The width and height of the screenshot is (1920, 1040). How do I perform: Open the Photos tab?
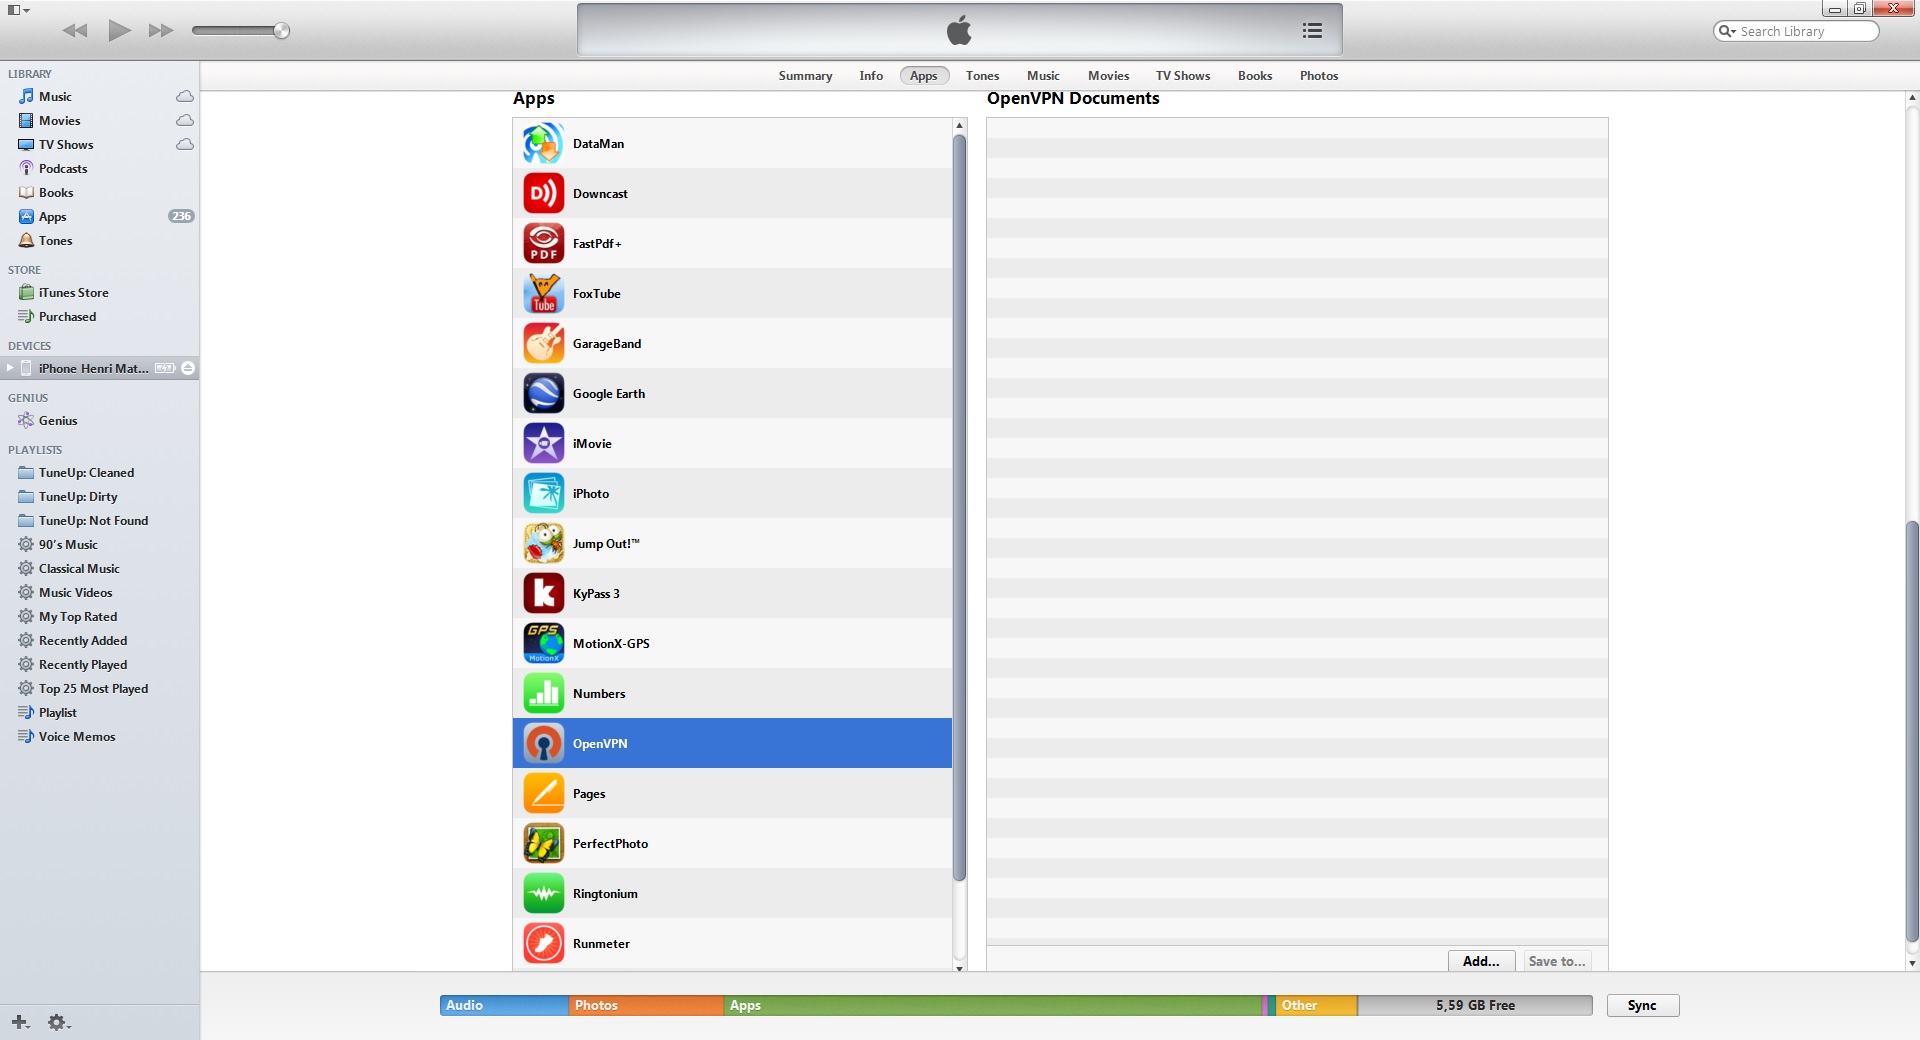tap(1318, 76)
